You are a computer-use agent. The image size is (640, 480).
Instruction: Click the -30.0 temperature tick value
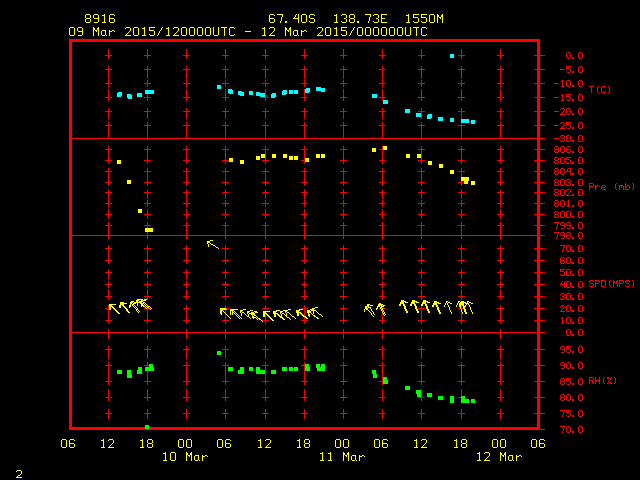(569, 139)
